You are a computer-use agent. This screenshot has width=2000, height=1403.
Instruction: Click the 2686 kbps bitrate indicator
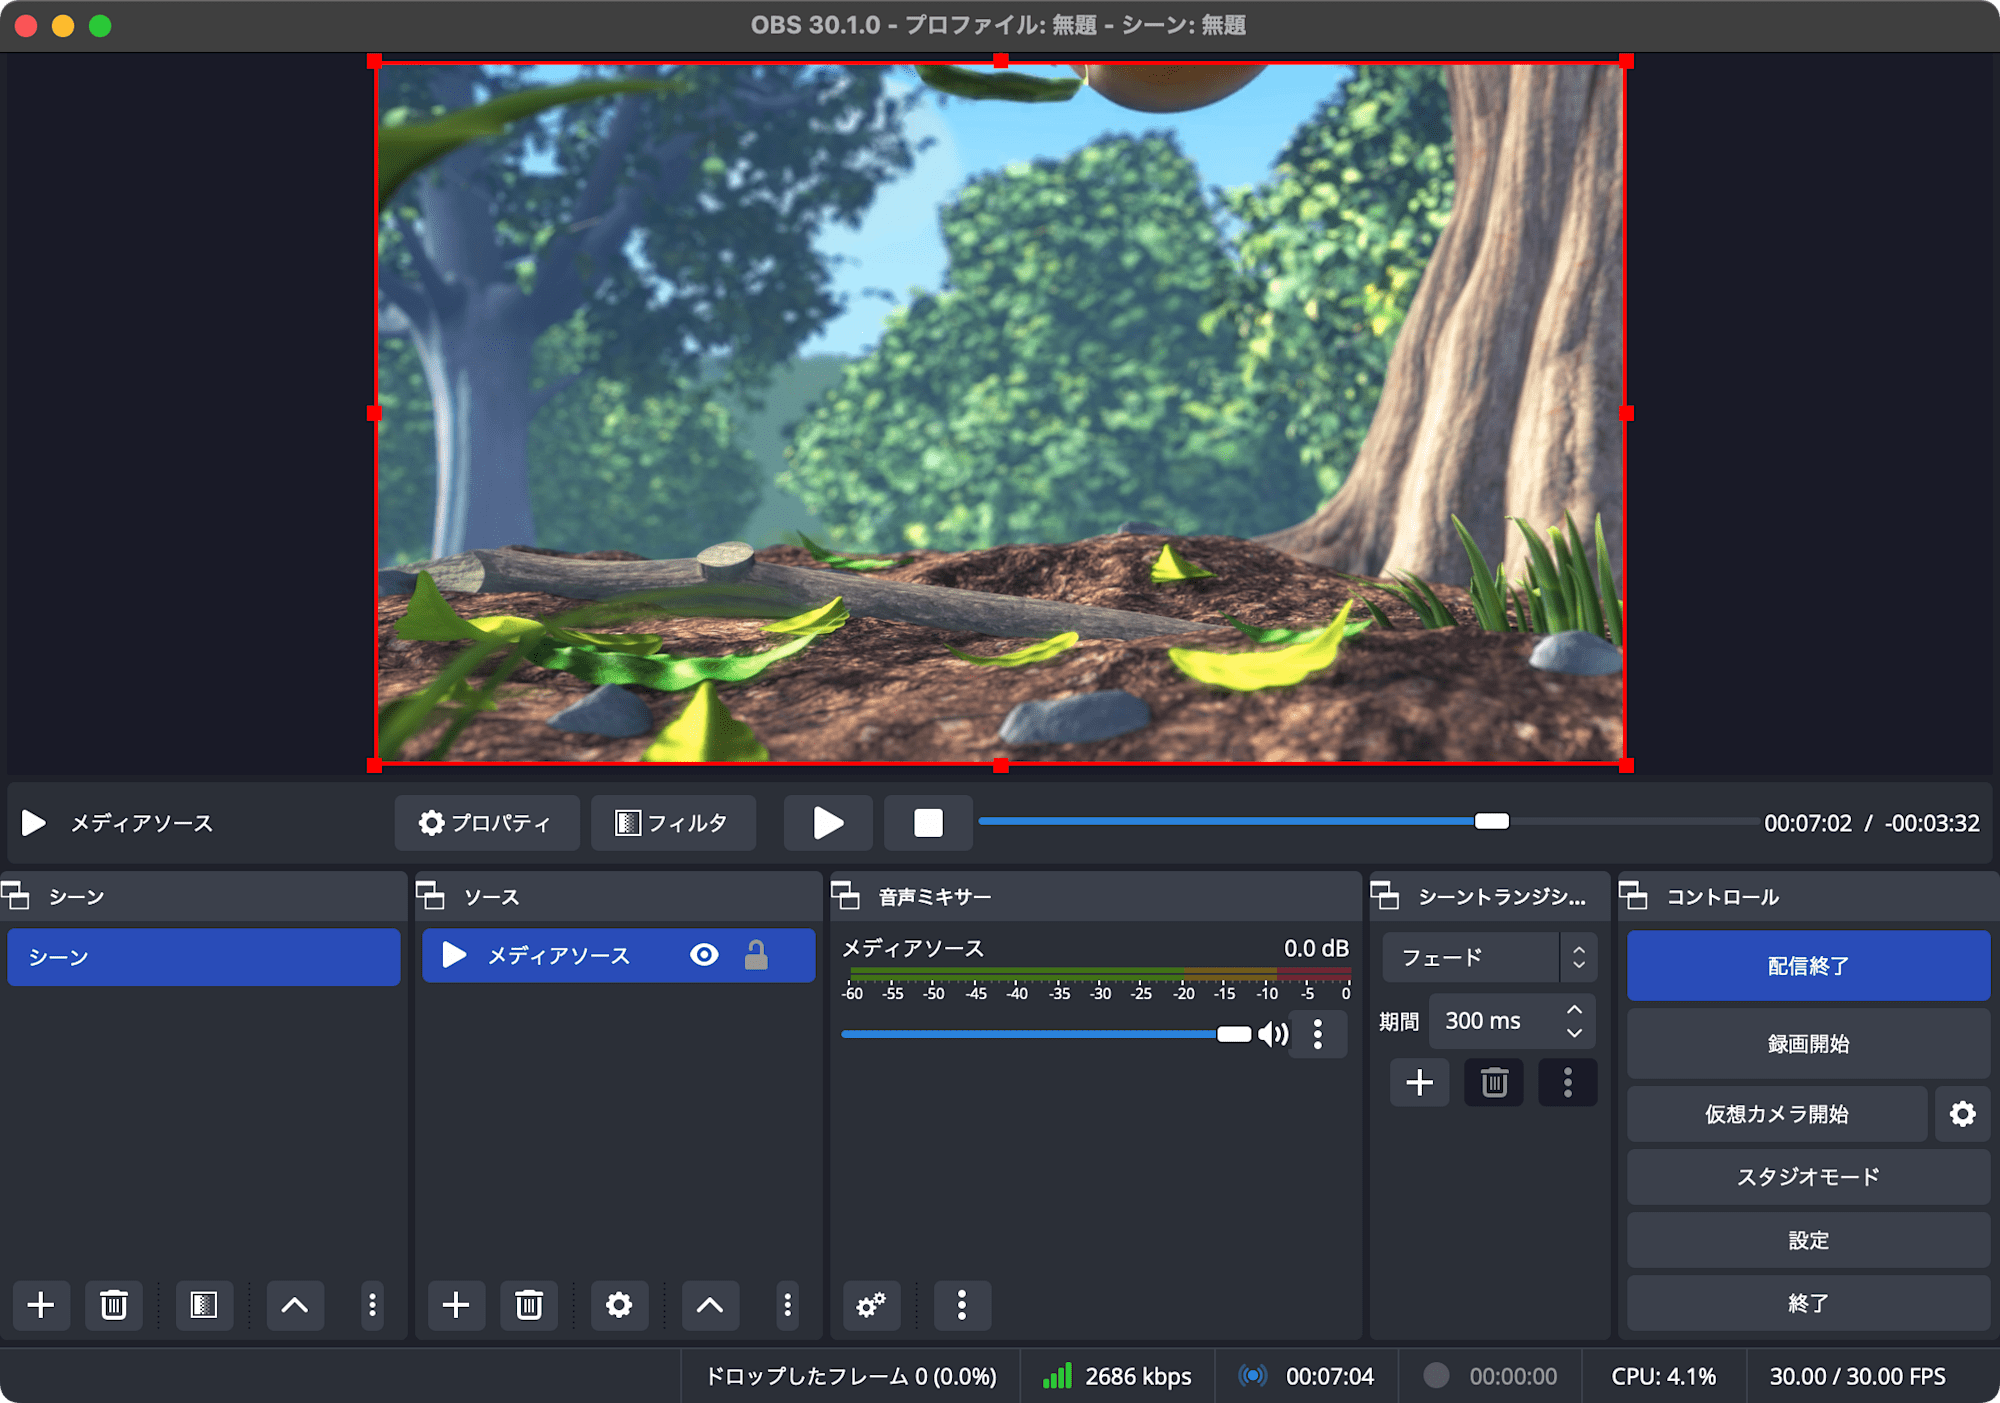click(x=1117, y=1376)
